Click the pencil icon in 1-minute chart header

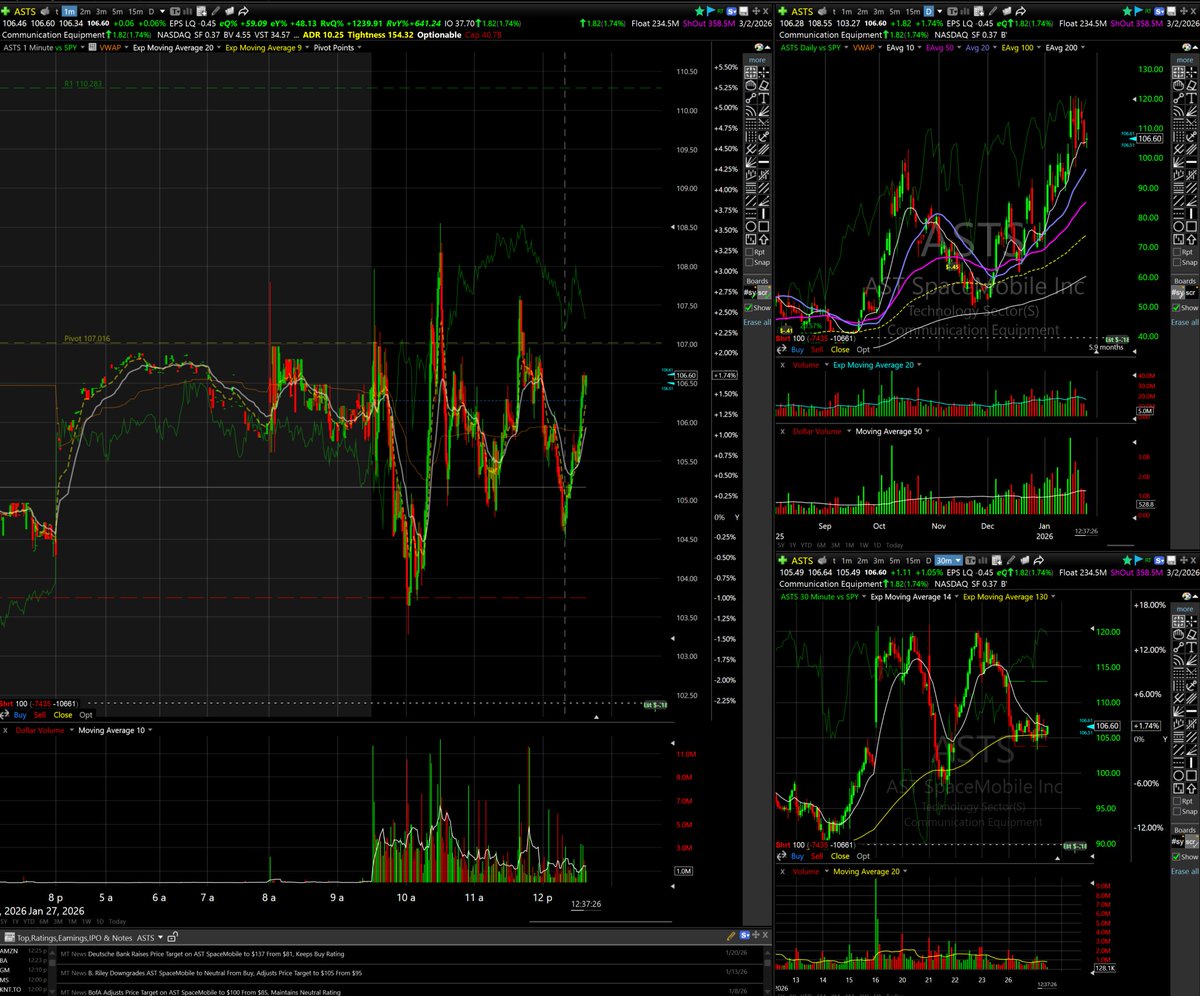pos(215,12)
